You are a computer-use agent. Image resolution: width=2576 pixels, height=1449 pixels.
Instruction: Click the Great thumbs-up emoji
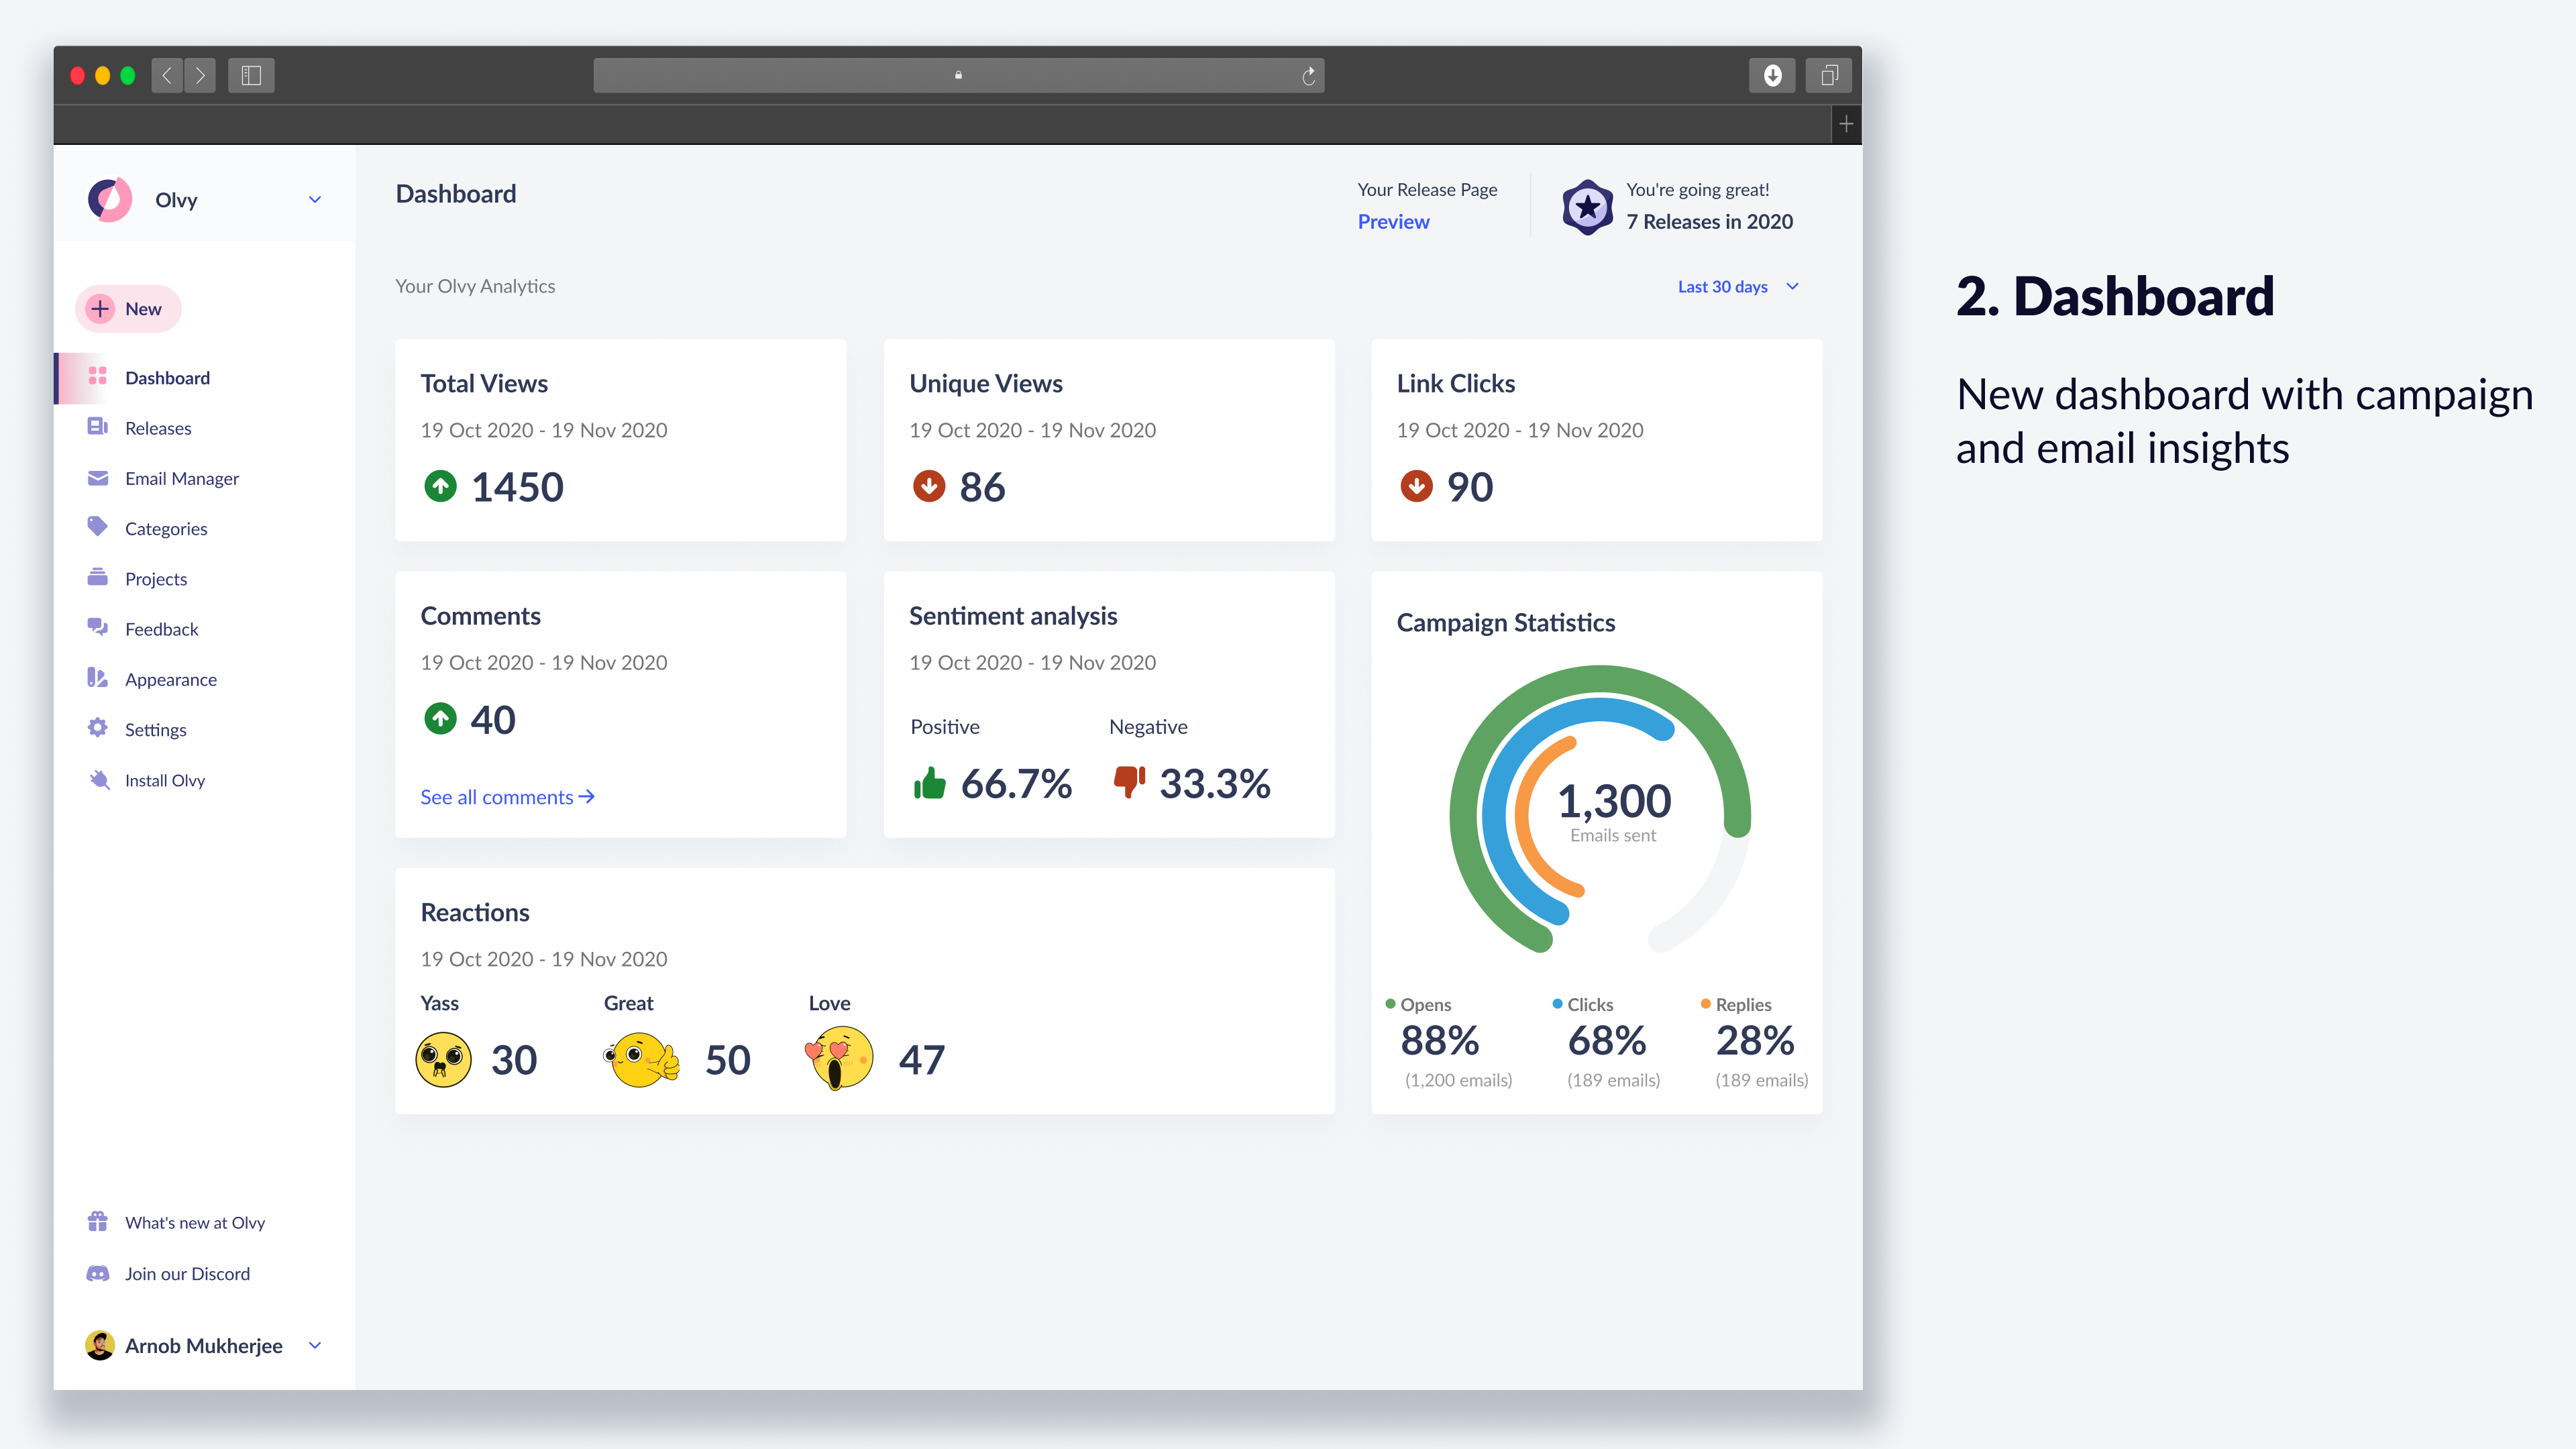click(x=642, y=1060)
